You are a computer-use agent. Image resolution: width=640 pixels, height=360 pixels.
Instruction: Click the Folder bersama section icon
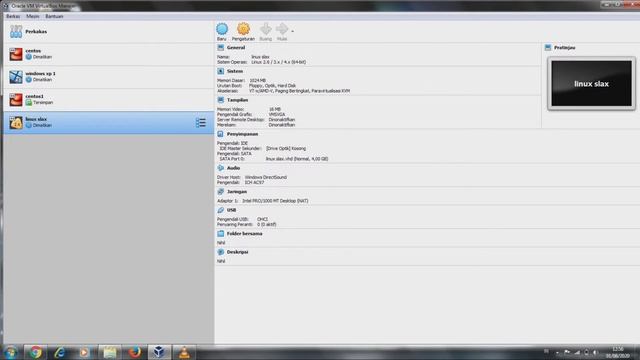[221, 233]
